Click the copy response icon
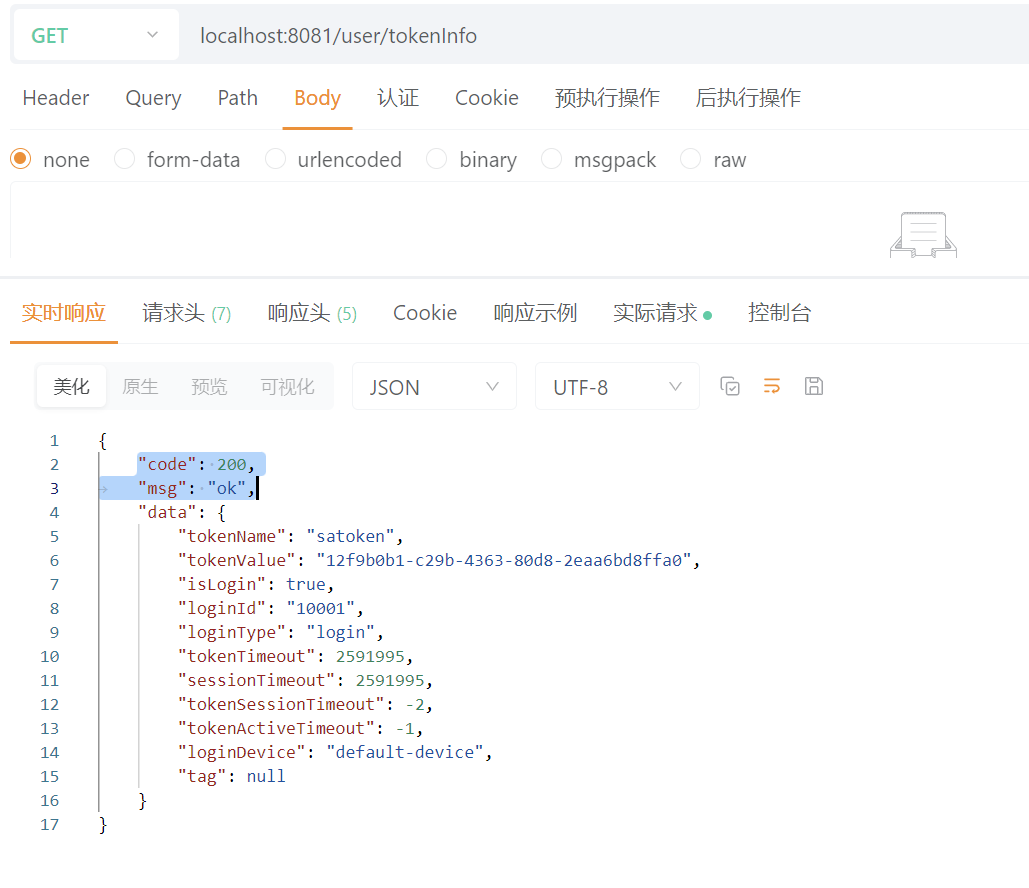 730,386
